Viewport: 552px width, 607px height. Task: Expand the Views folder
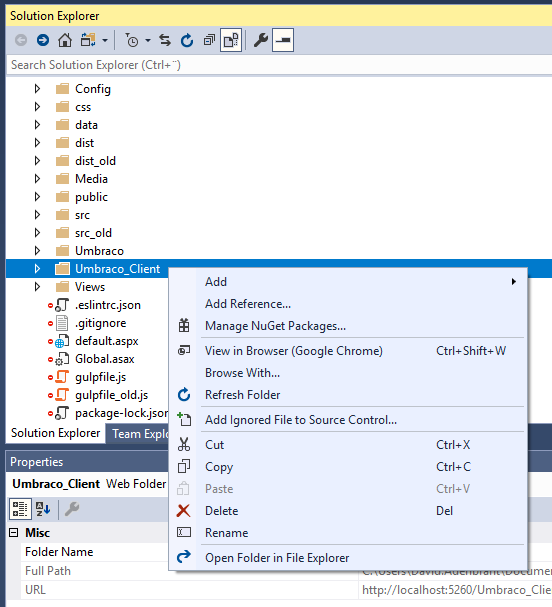(38, 286)
